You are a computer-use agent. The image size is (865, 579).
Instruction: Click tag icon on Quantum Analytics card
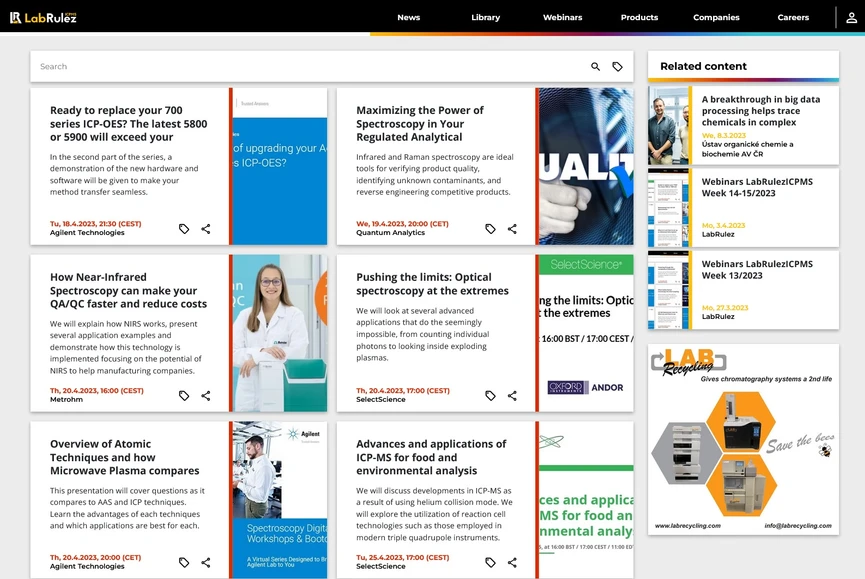pos(490,229)
